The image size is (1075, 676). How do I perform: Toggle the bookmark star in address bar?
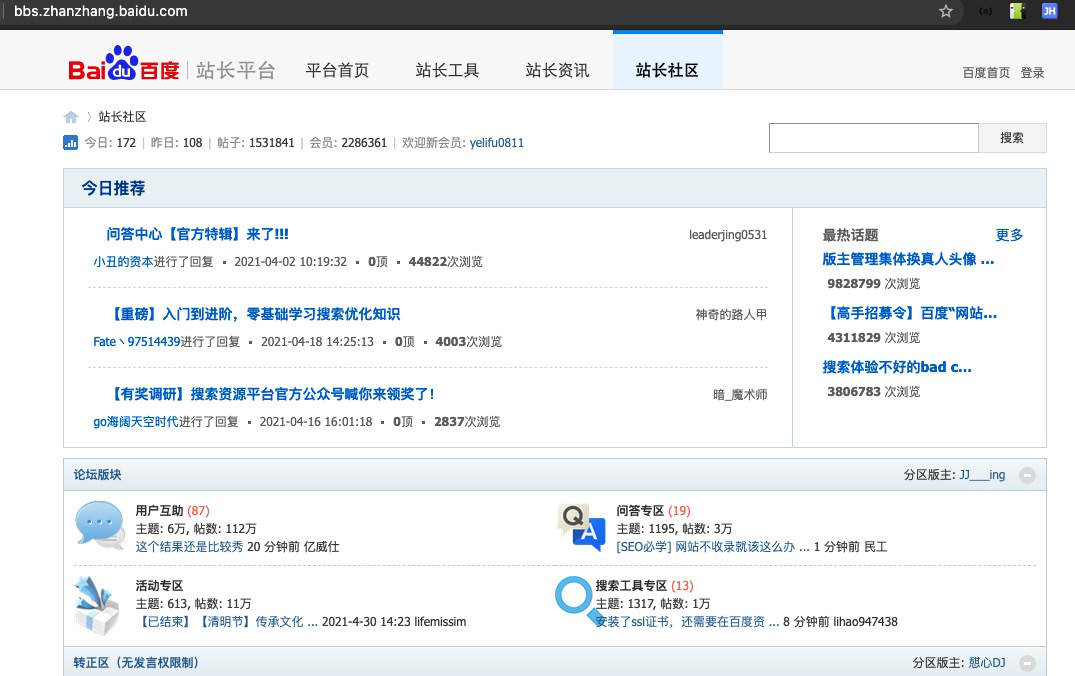(x=945, y=11)
